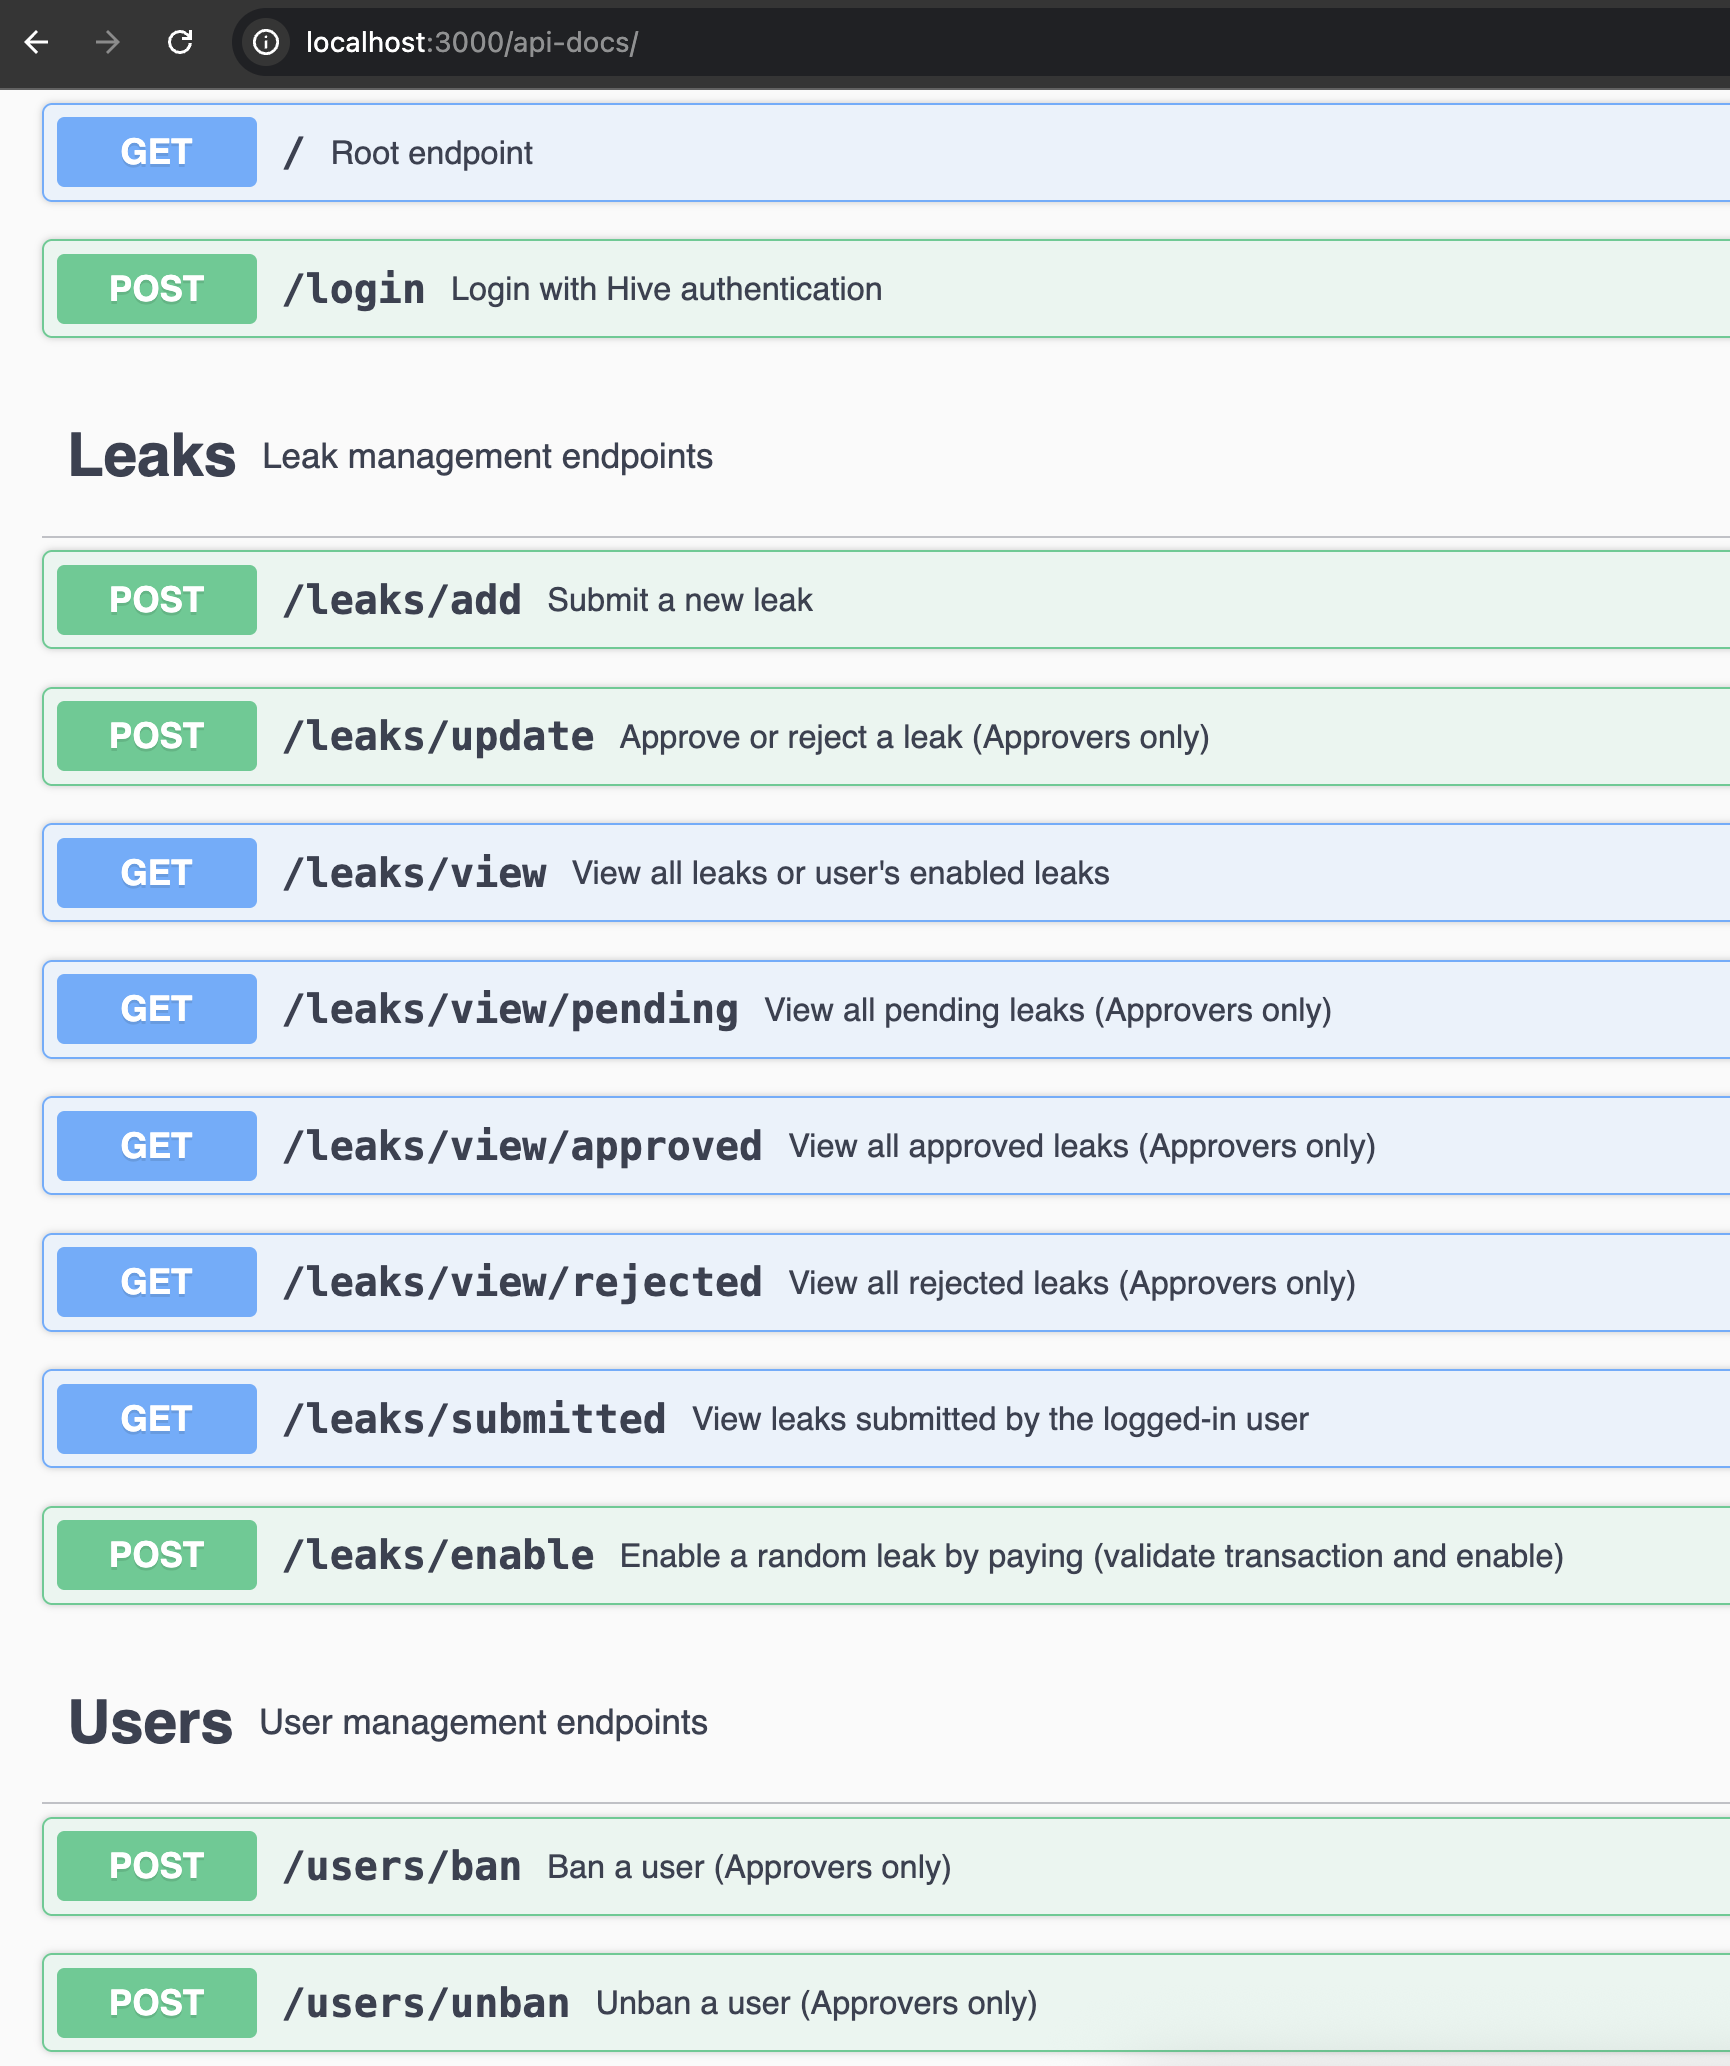The width and height of the screenshot is (1730, 2066).
Task: Click the Leaks section header
Action: [152, 456]
